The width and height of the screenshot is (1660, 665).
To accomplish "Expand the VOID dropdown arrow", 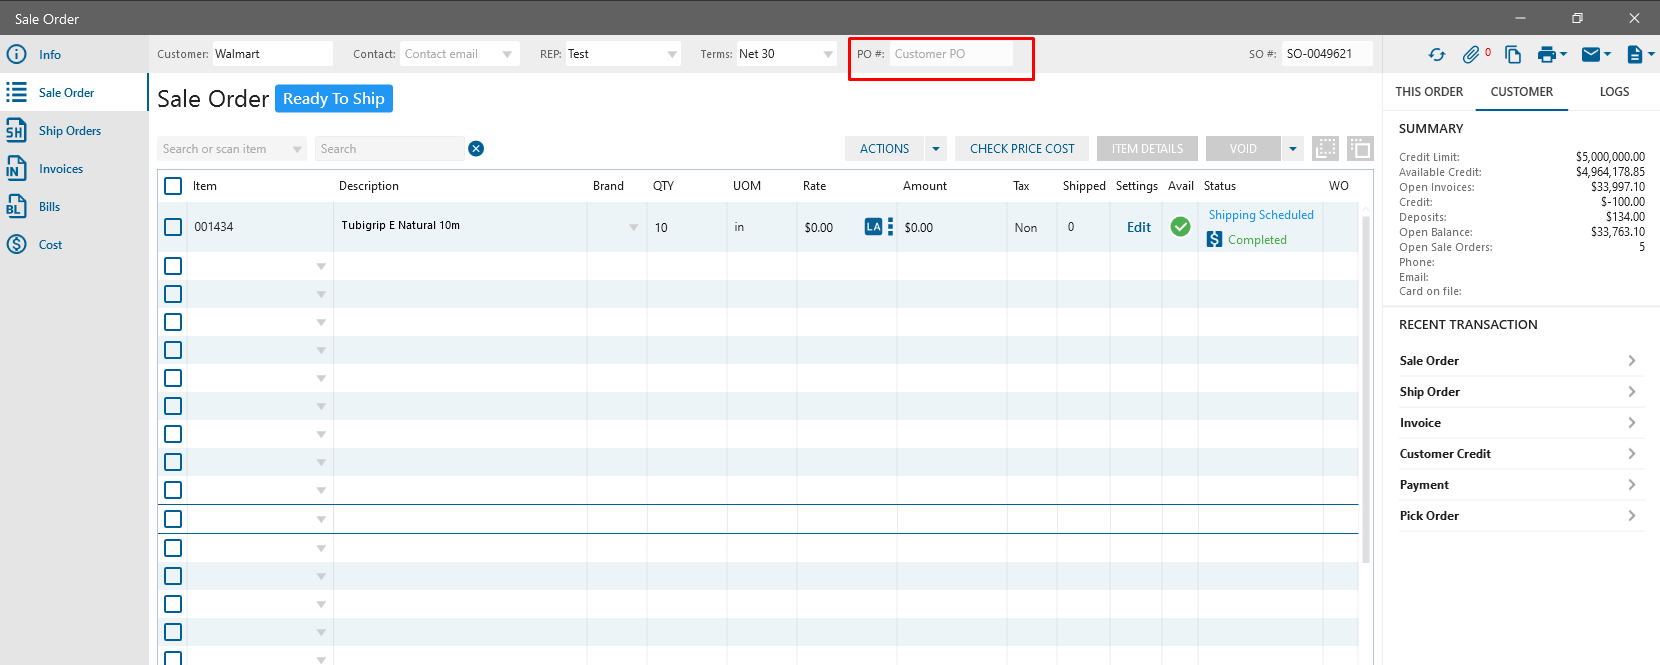I will click(x=1293, y=149).
